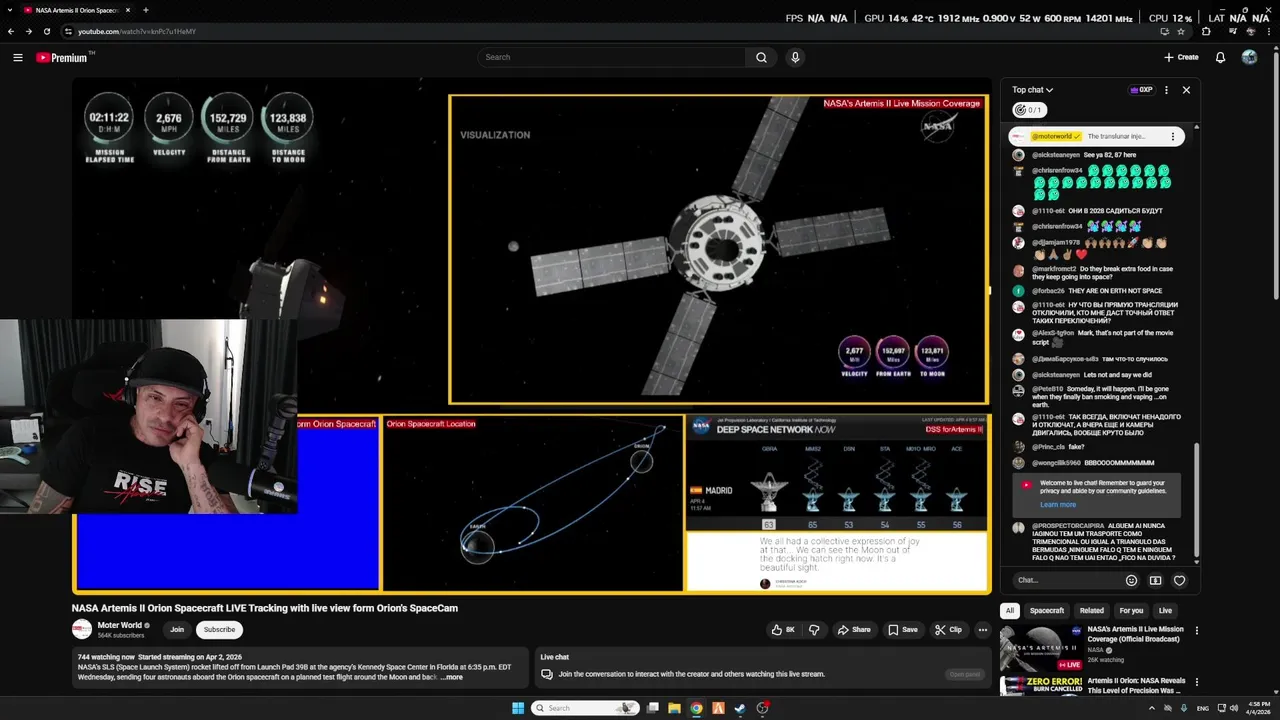Image resolution: width=1280 pixels, height=720 pixels.
Task: Focus the YouTube search box
Action: pyautogui.click(x=612, y=57)
